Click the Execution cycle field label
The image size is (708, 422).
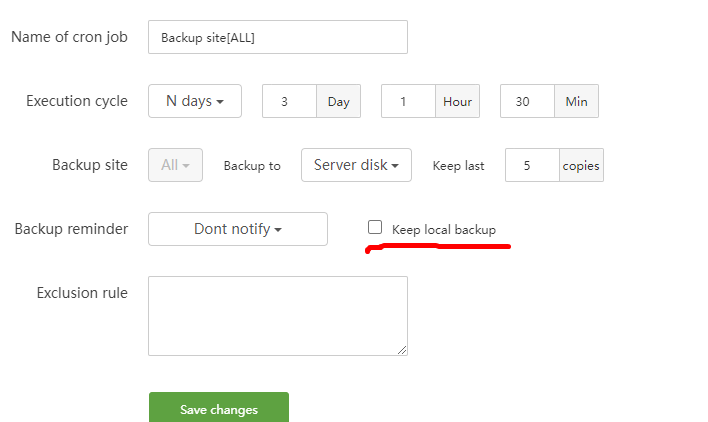[77, 101]
